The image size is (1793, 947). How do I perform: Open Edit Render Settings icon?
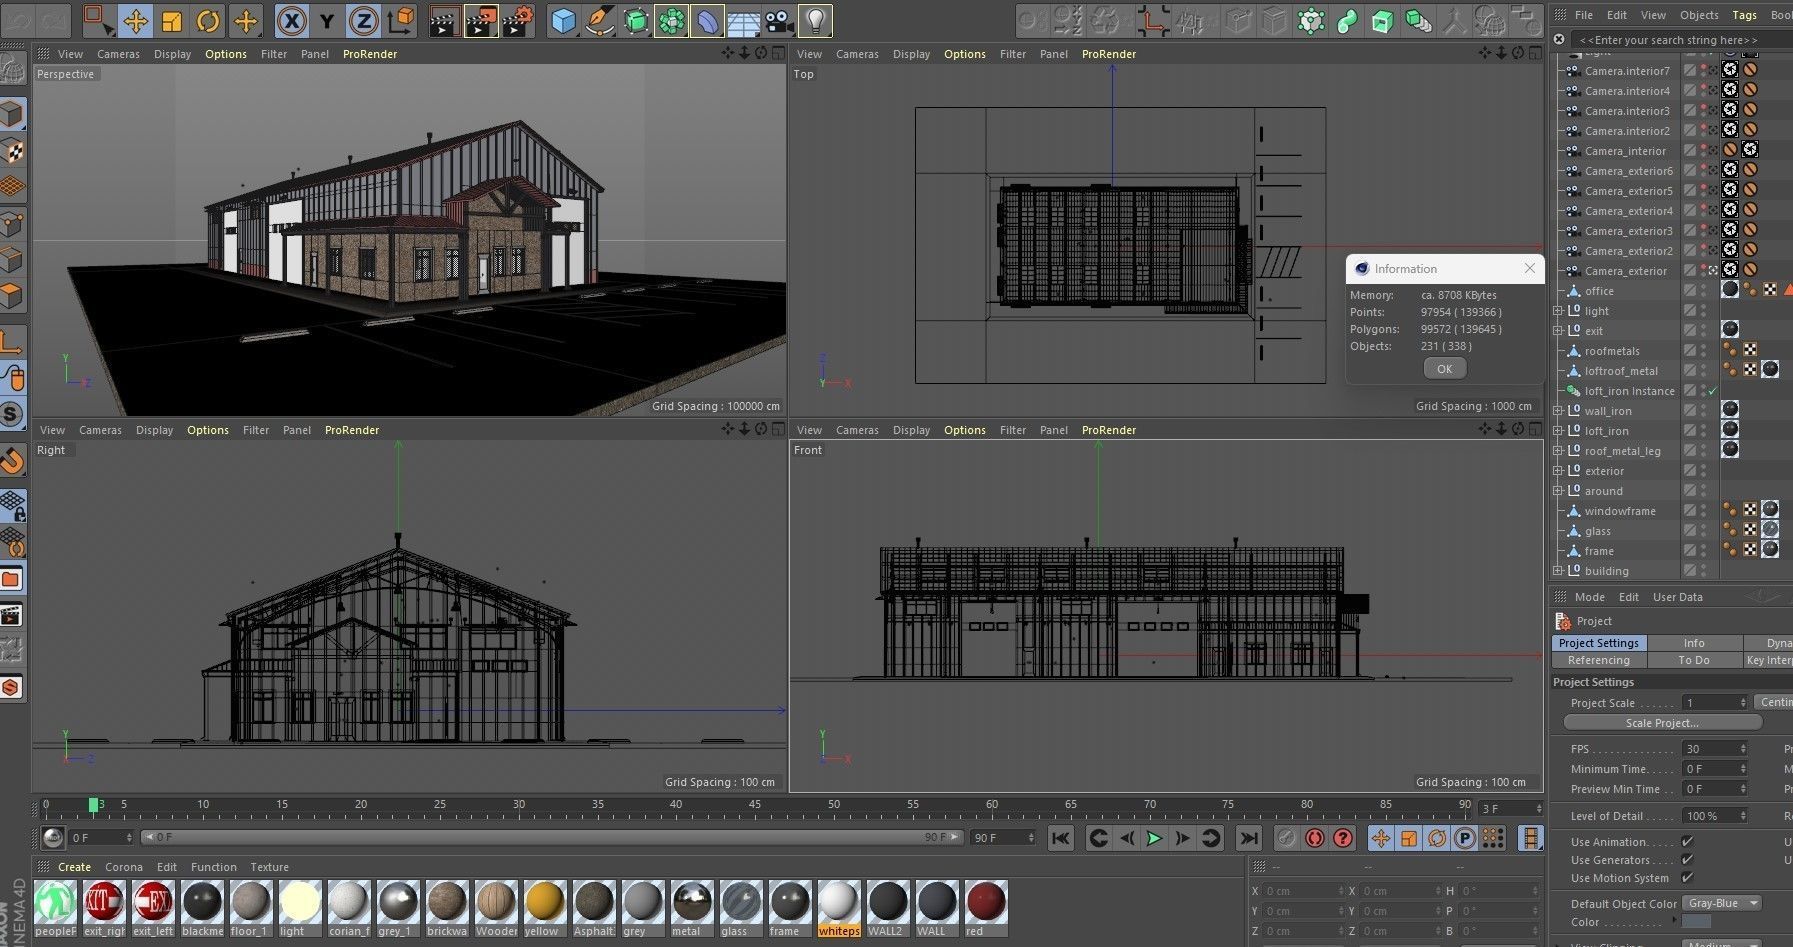[x=518, y=20]
